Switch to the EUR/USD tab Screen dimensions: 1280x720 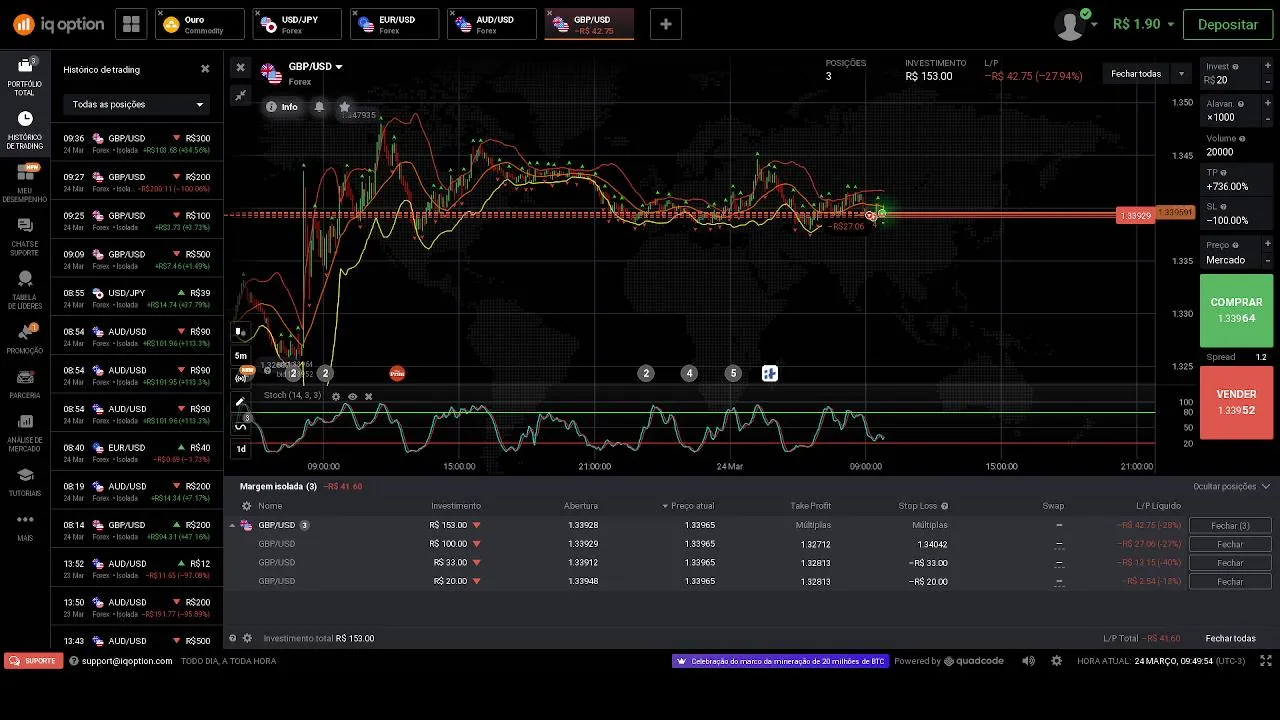(394, 24)
